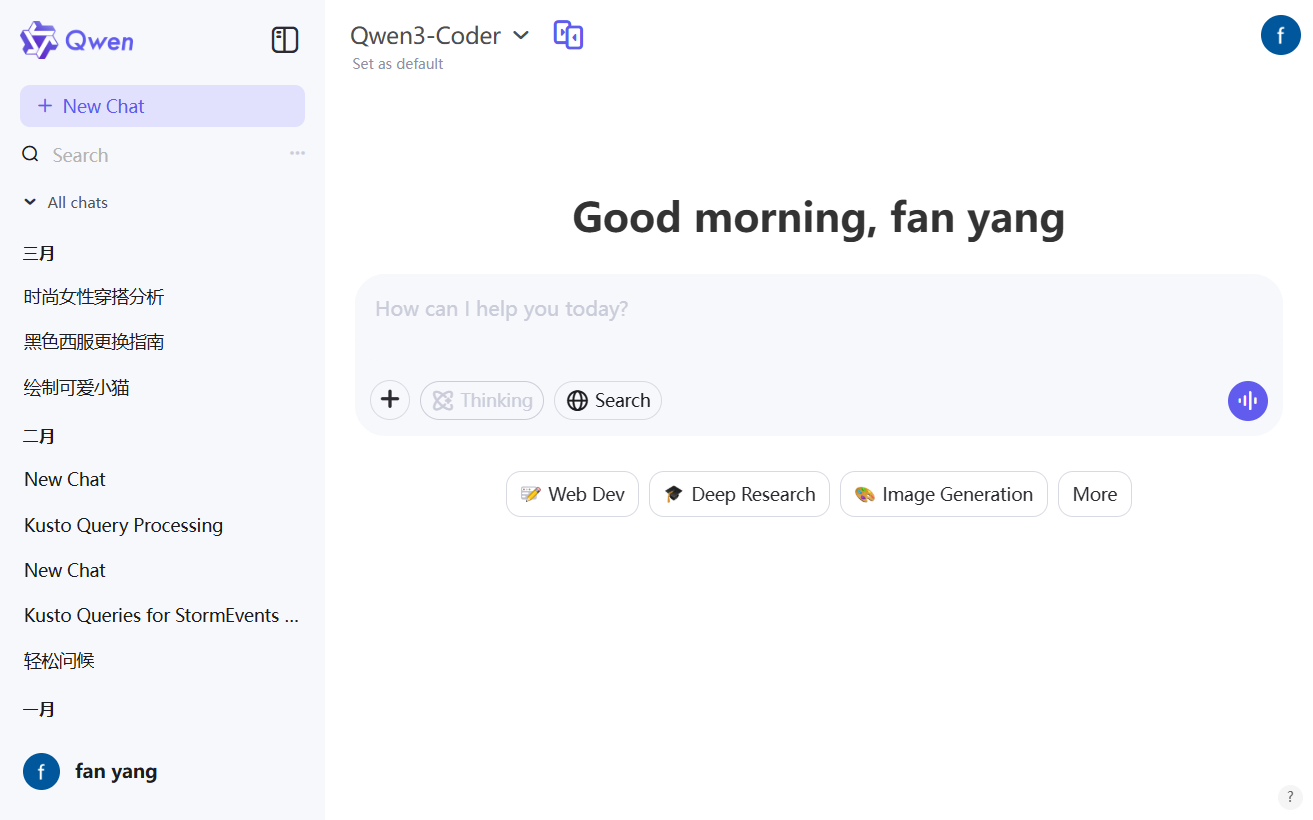
Task: Toggle the Thinking mode chip
Action: [482, 400]
